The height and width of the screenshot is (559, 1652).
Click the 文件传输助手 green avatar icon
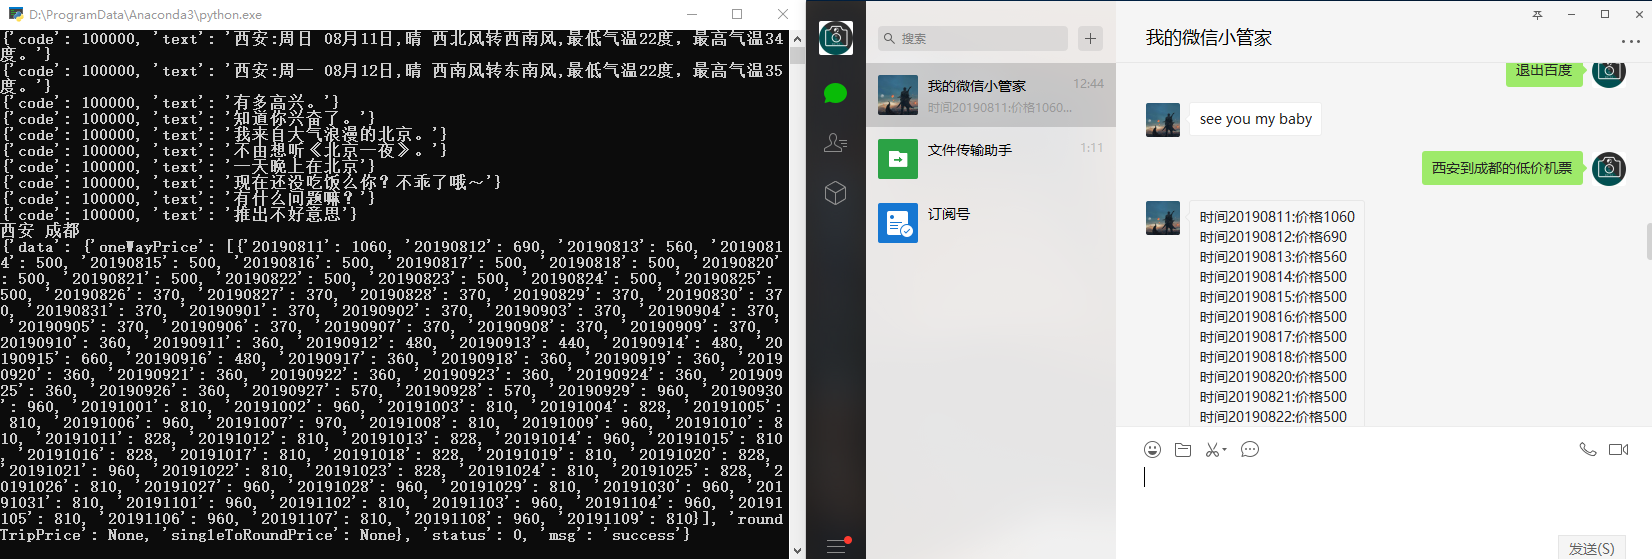(898, 159)
